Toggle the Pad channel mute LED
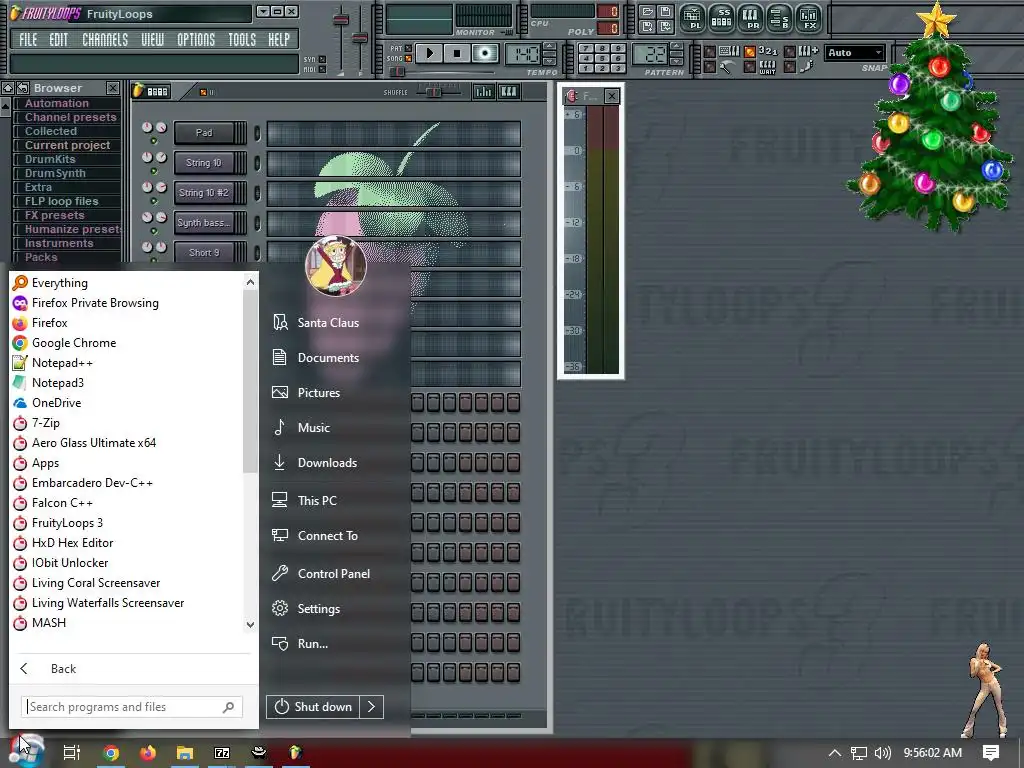Image resolution: width=1024 pixels, height=768 pixels. click(x=153, y=141)
